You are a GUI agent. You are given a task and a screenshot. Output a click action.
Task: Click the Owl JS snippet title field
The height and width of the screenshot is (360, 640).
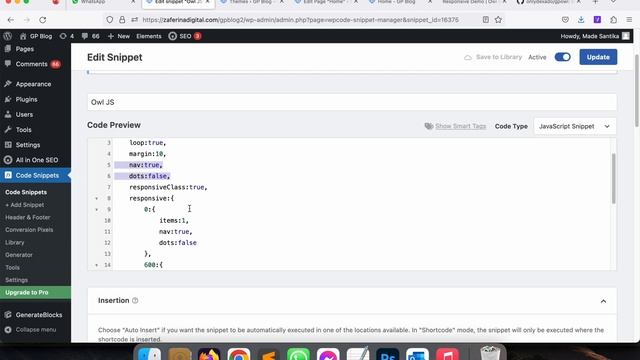pos(352,102)
